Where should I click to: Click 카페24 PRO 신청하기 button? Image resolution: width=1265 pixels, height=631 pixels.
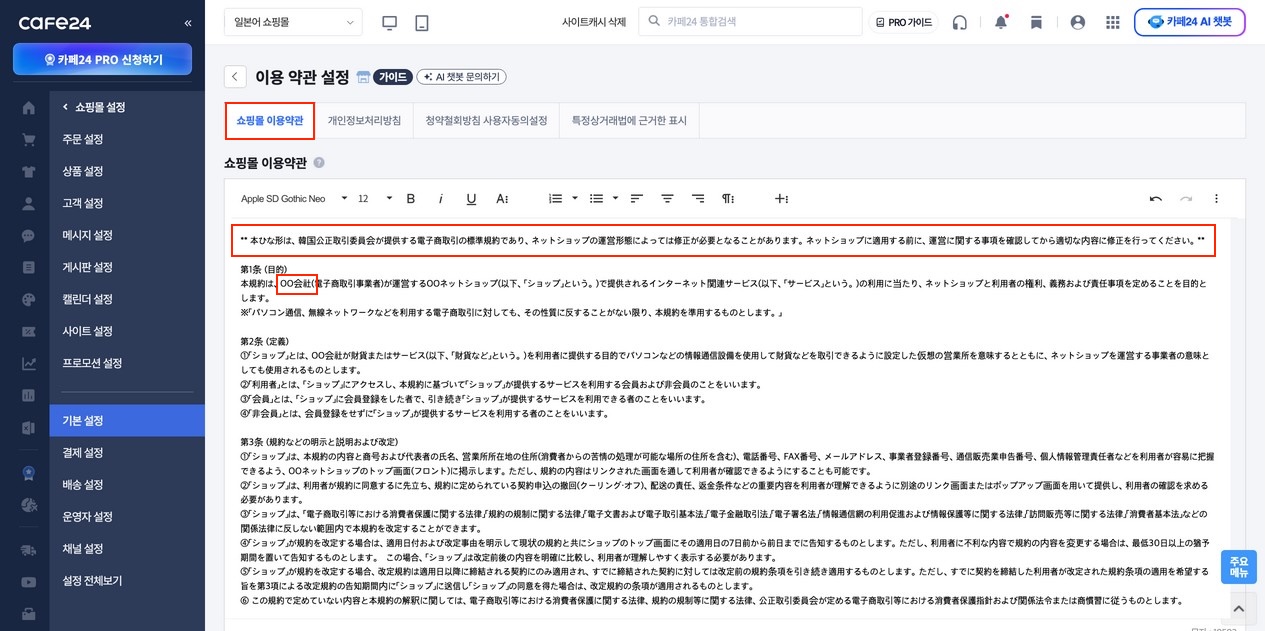[x=102, y=59]
